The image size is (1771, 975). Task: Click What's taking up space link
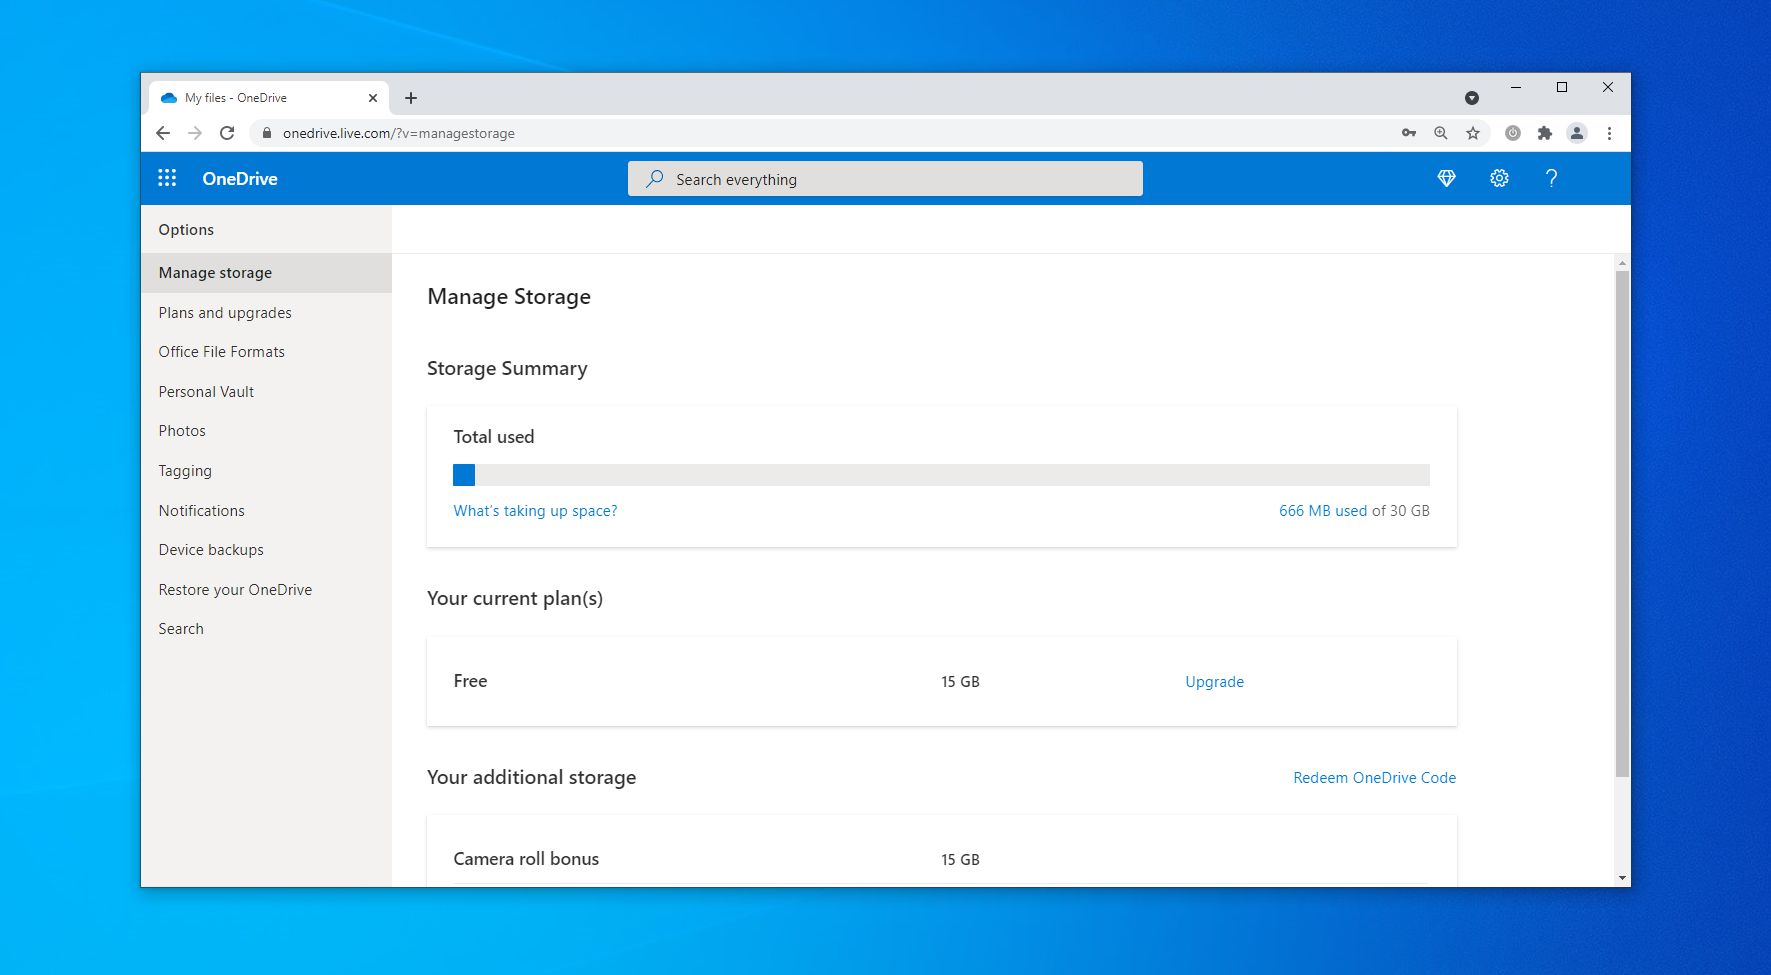click(x=535, y=511)
